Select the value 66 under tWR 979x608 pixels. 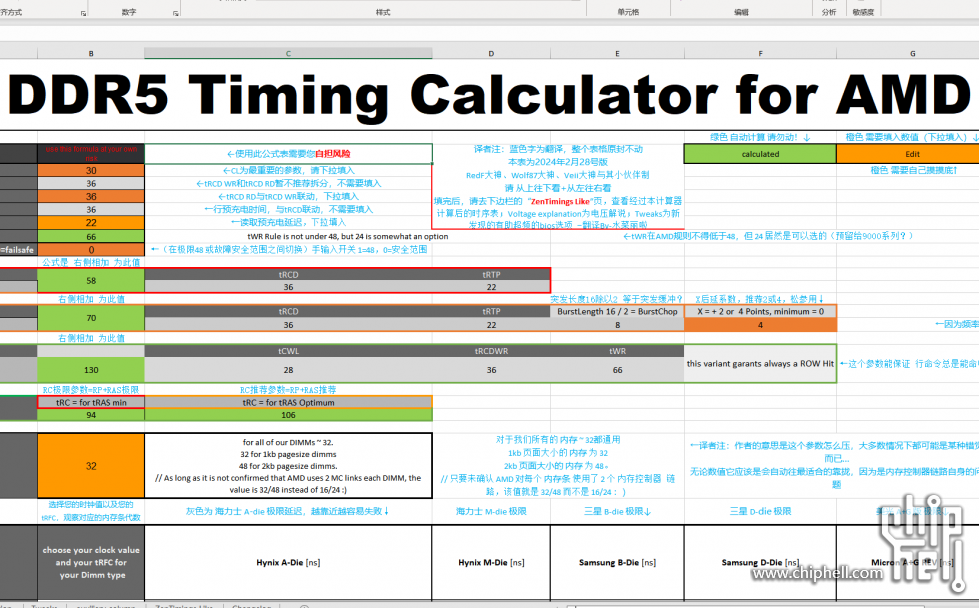617,370
